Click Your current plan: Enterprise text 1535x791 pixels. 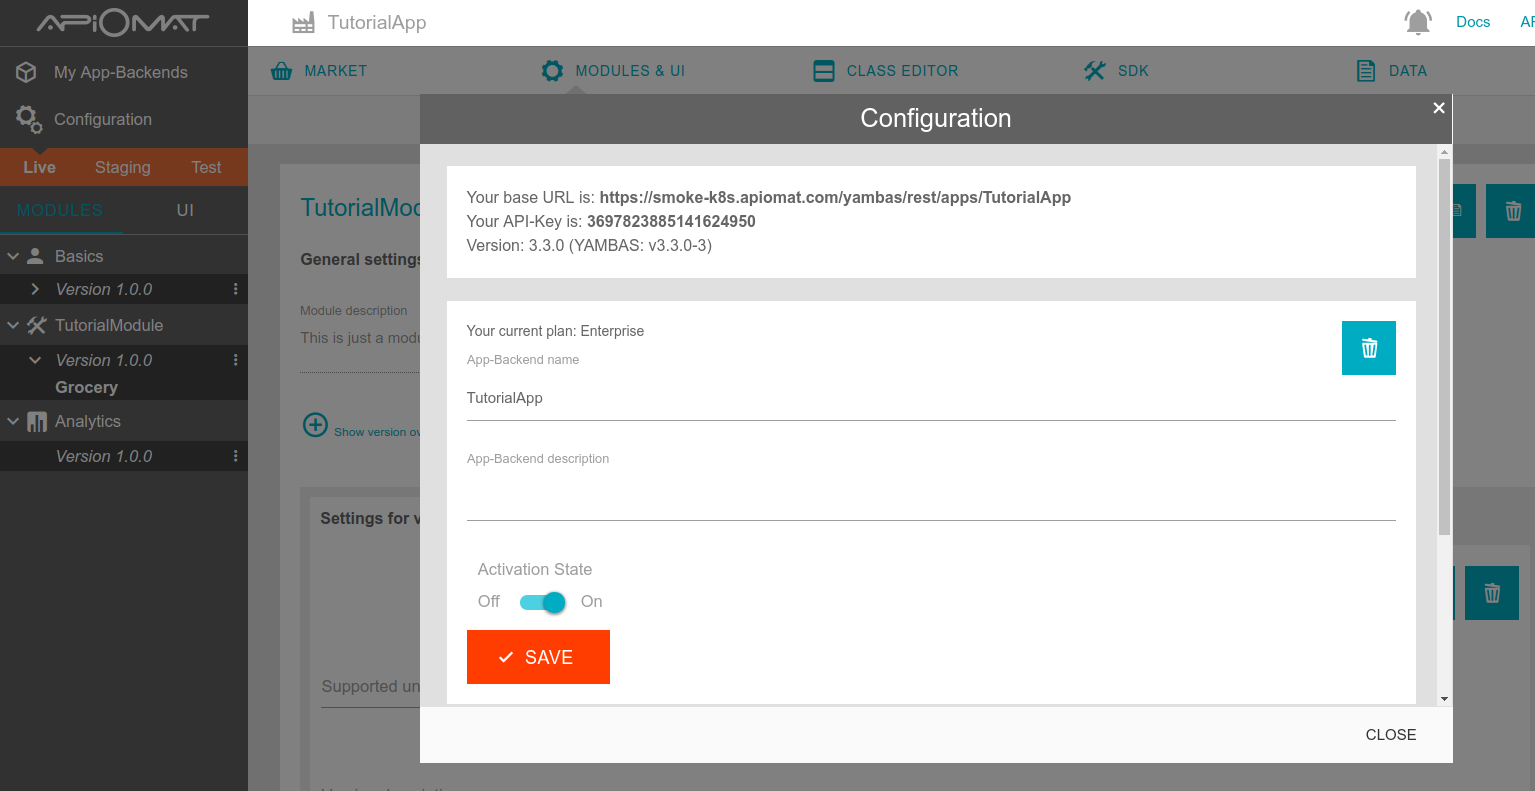[555, 331]
